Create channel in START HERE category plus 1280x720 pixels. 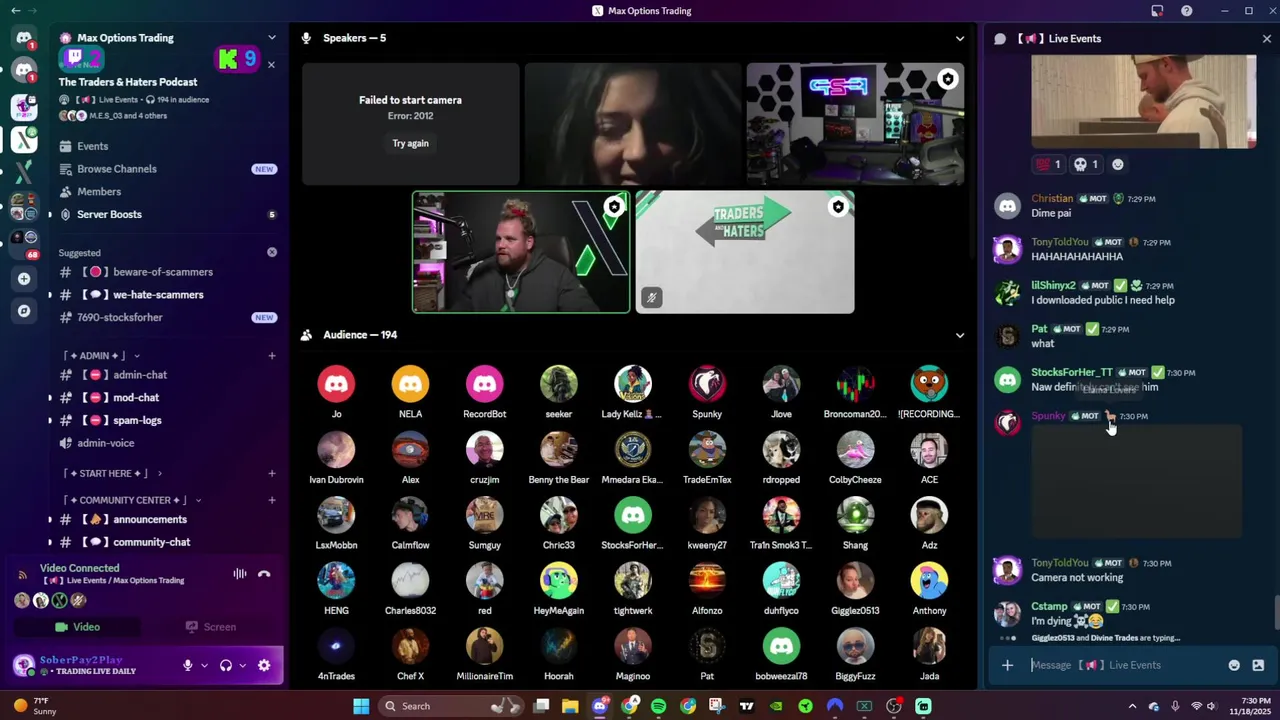pos(271,473)
